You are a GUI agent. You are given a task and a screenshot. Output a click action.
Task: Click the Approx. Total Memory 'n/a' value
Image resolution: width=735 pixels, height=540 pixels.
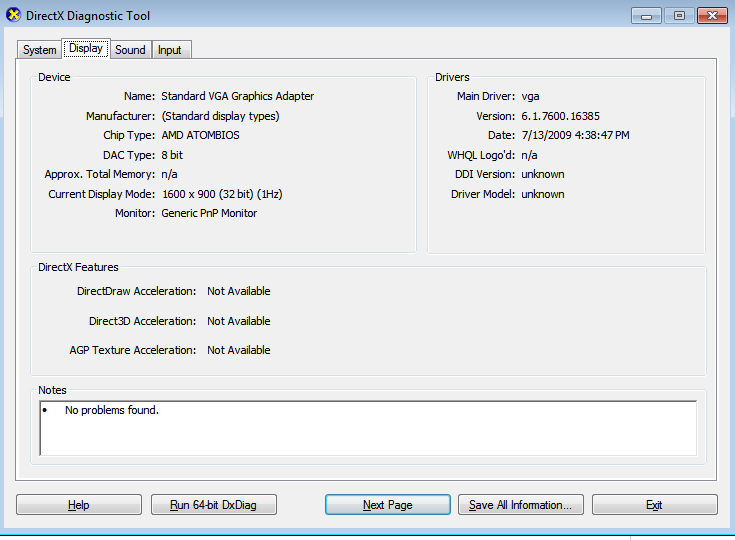[169, 174]
